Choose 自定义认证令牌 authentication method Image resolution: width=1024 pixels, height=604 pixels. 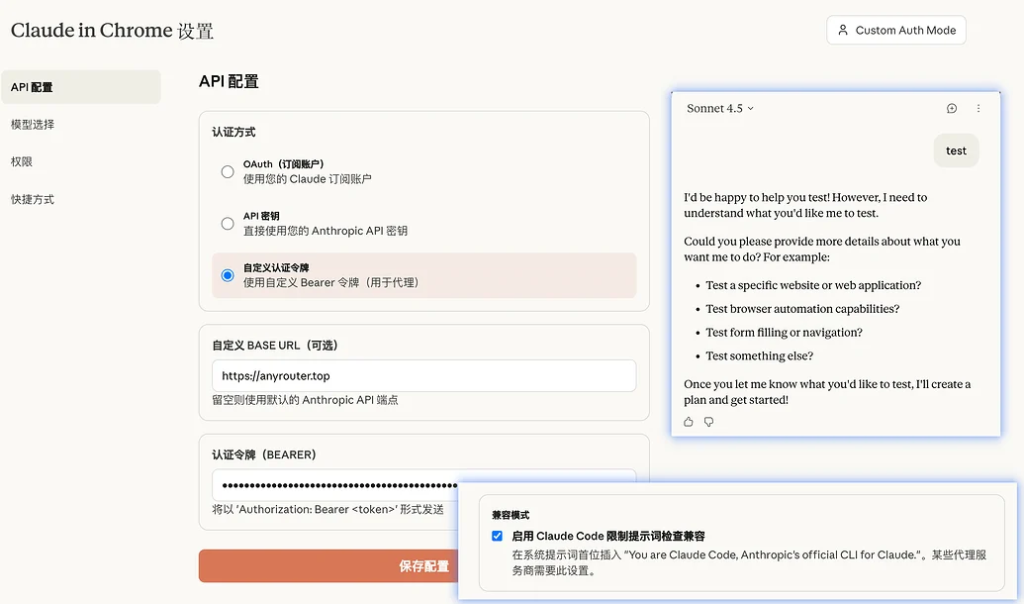coord(227,276)
